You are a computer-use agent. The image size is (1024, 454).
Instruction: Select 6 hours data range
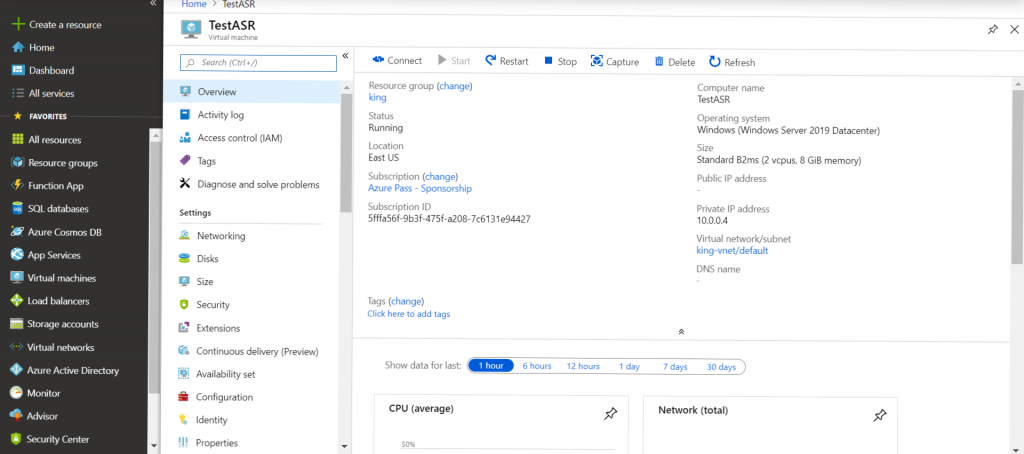pos(537,366)
